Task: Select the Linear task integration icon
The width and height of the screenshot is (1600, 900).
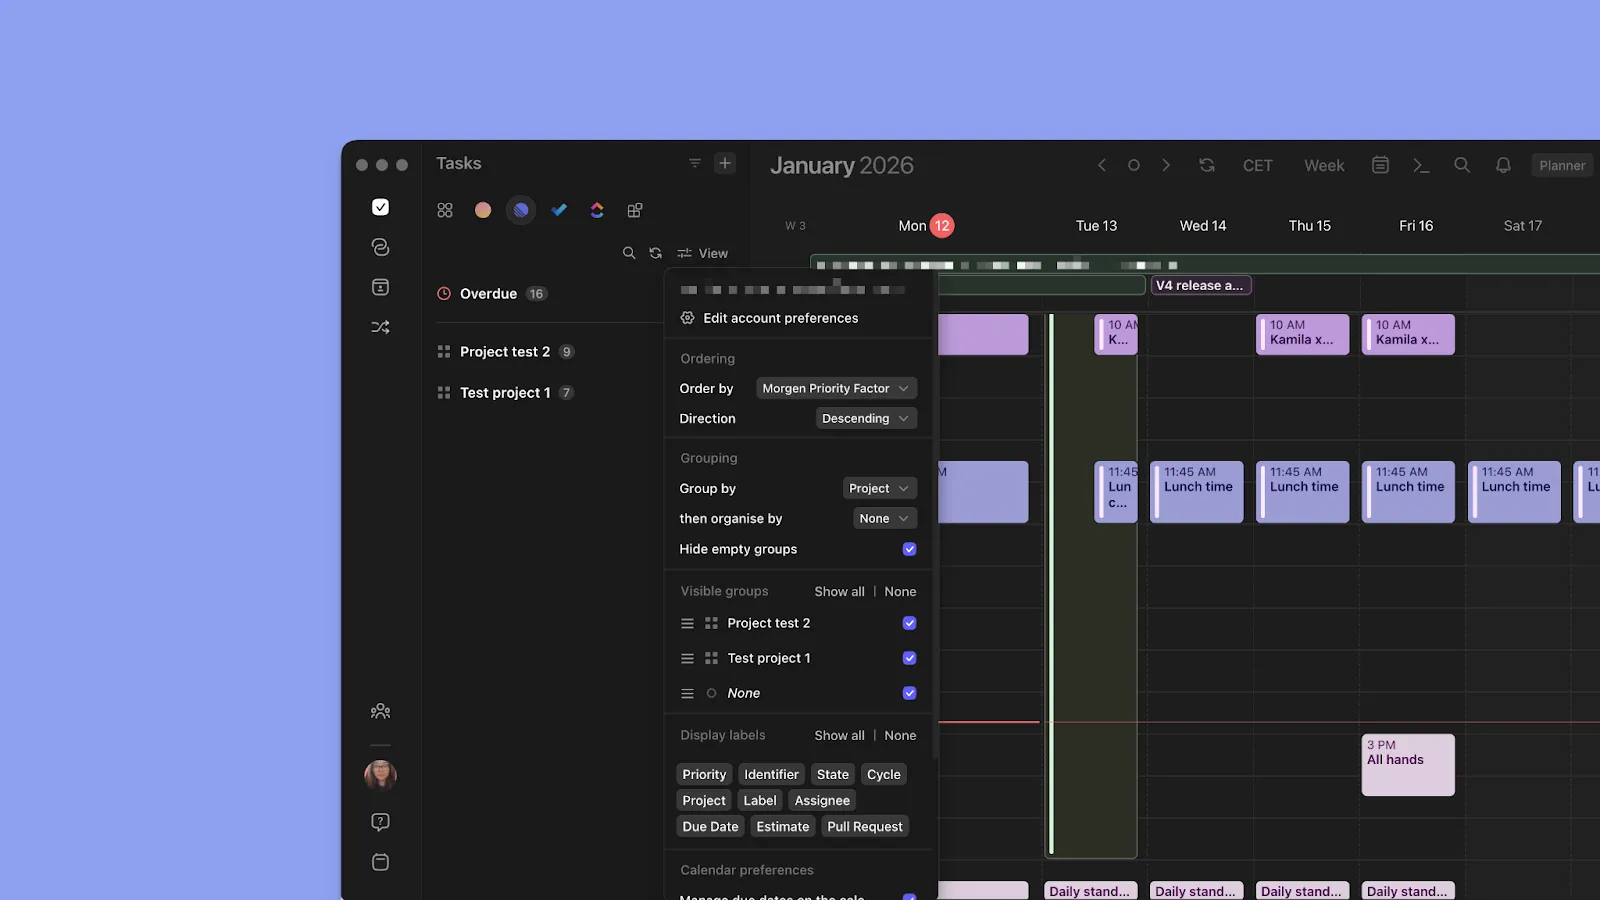Action: [x=521, y=210]
